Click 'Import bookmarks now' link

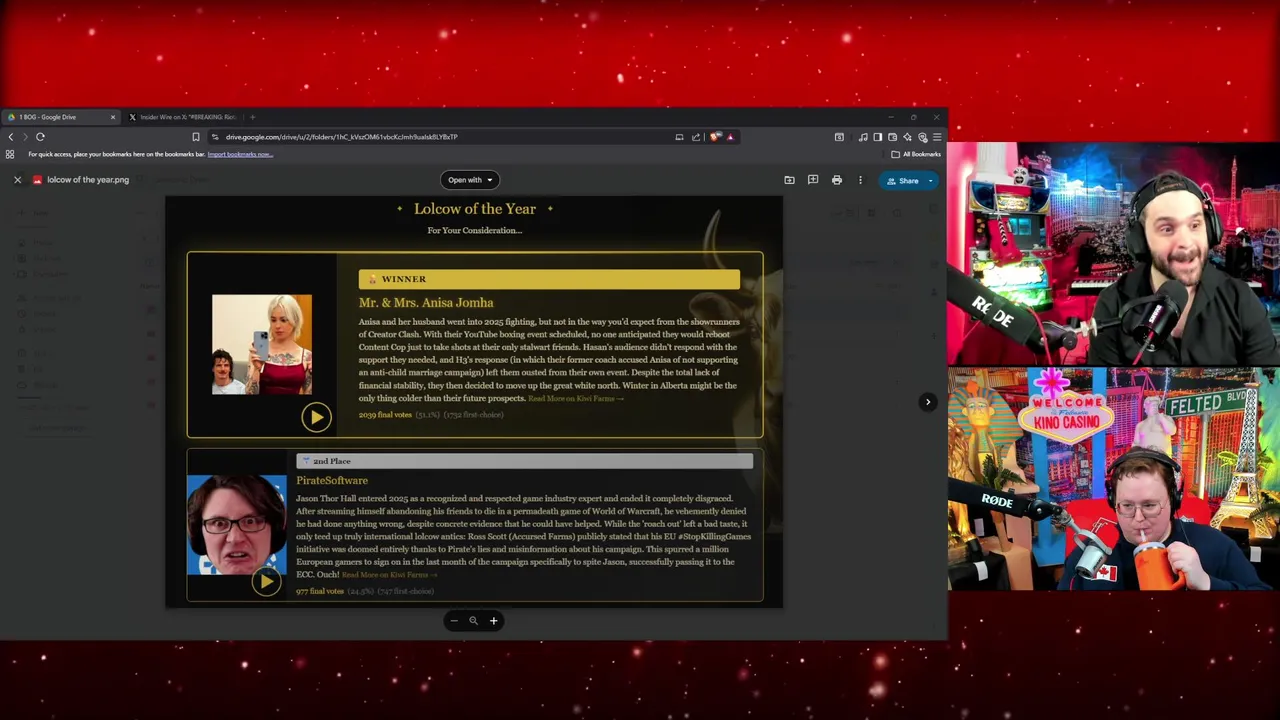240,154
